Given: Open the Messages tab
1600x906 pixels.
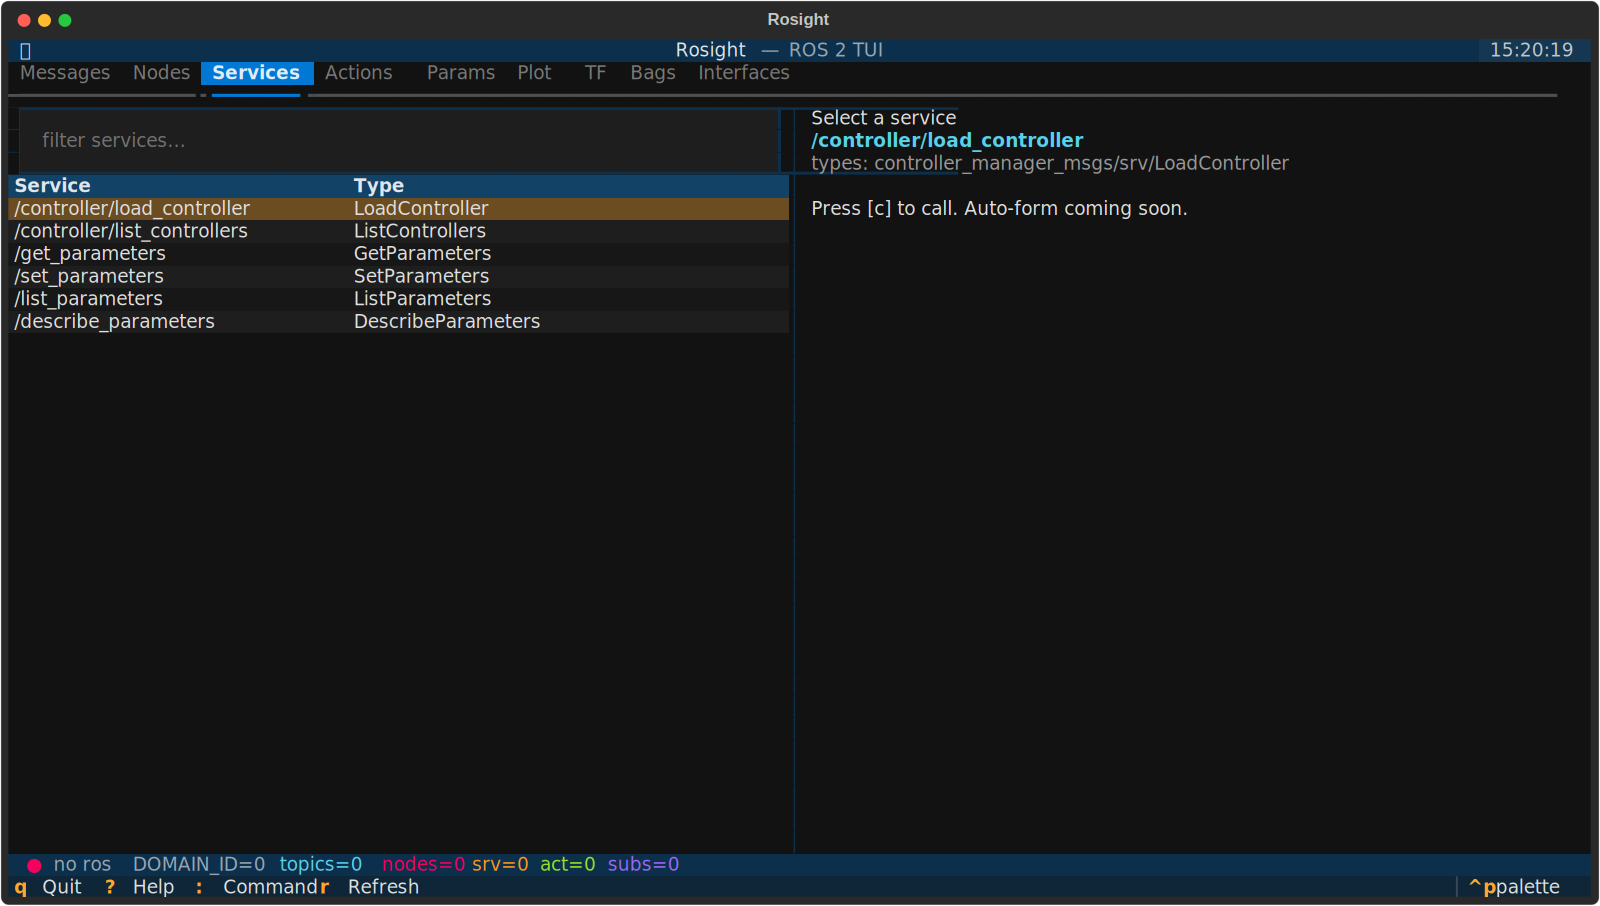Looking at the screenshot, I should click(x=65, y=73).
